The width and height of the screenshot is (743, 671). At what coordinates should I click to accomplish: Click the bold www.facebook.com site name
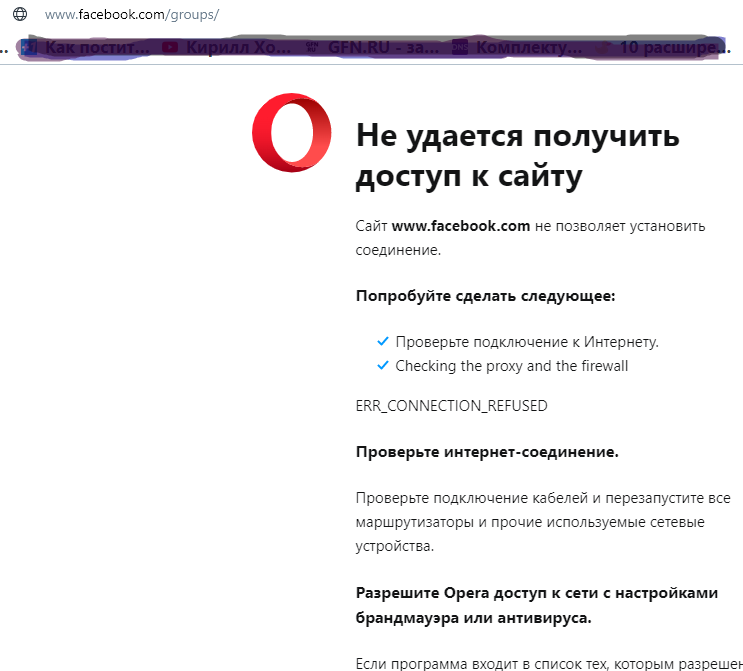(x=460, y=226)
